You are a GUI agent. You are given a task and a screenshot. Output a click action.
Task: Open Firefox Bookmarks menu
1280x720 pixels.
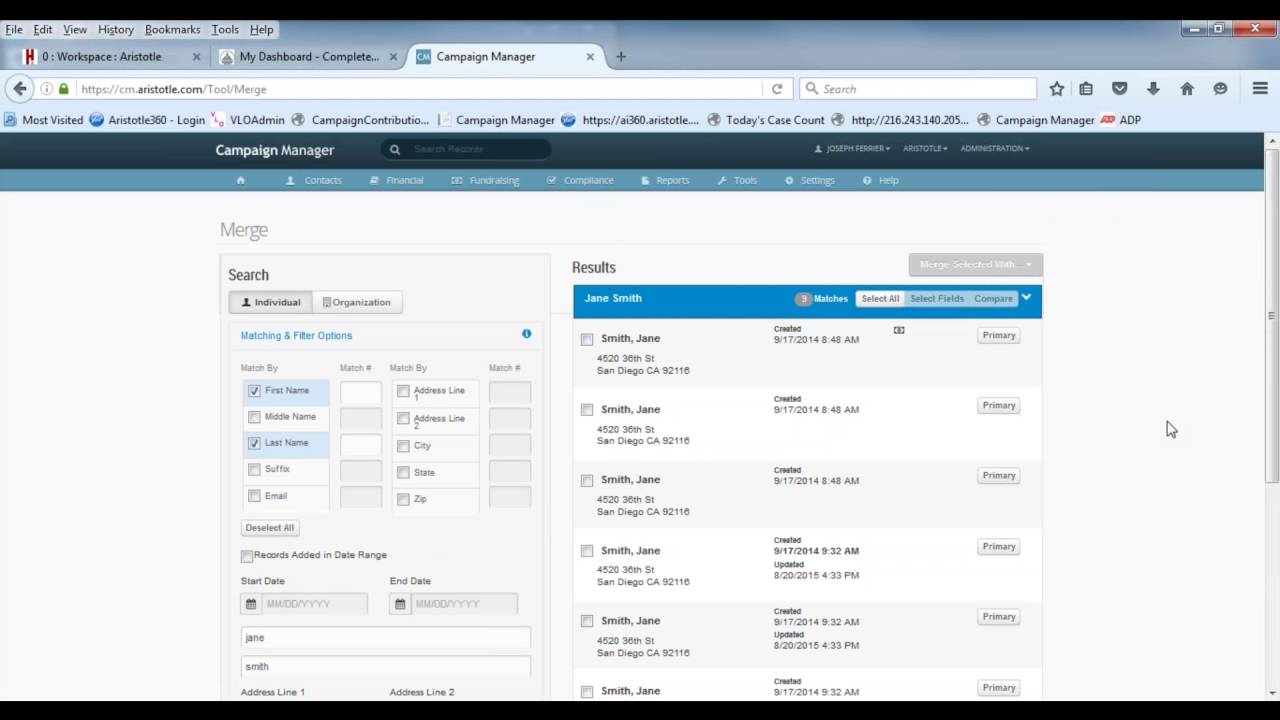click(x=173, y=30)
